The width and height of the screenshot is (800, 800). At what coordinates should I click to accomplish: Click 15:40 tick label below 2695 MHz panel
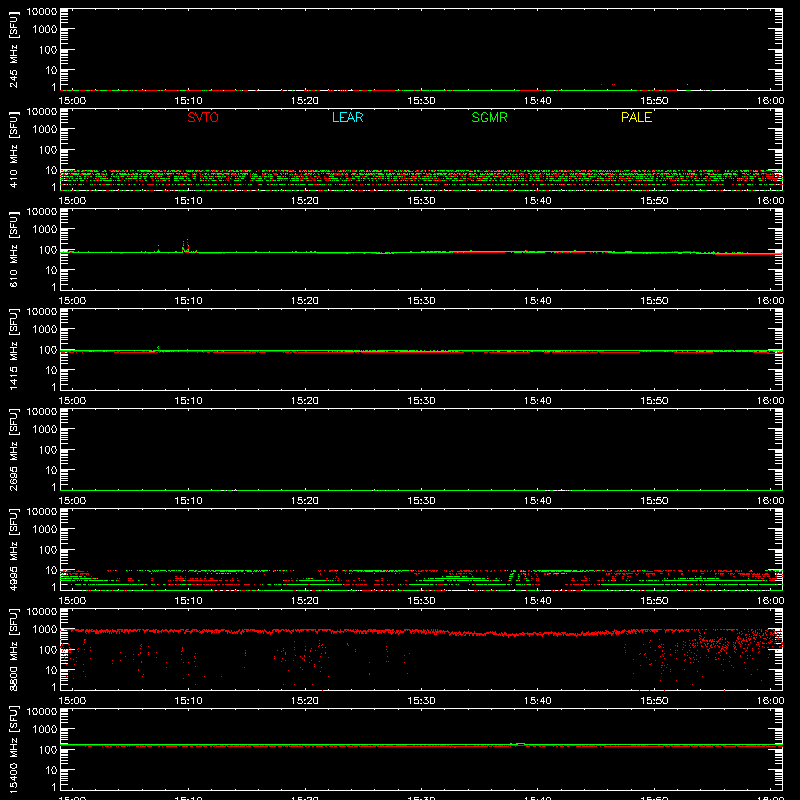(x=537, y=501)
